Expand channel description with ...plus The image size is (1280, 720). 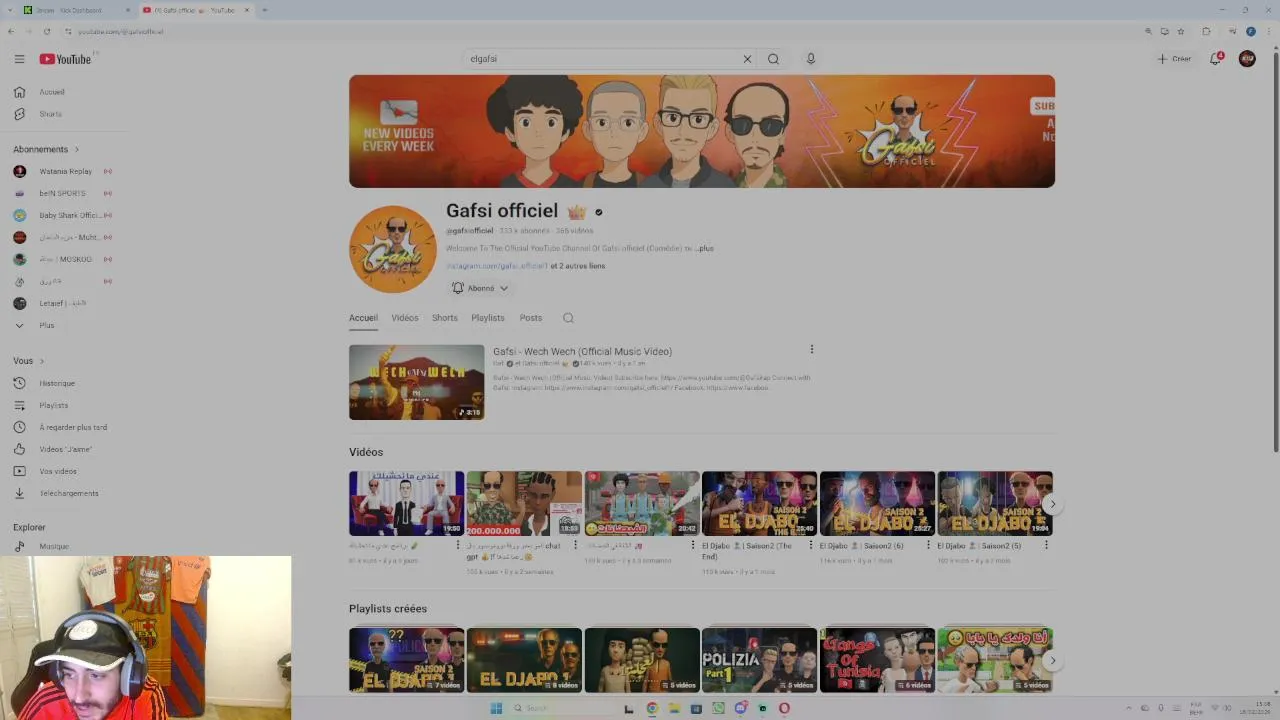(704, 248)
